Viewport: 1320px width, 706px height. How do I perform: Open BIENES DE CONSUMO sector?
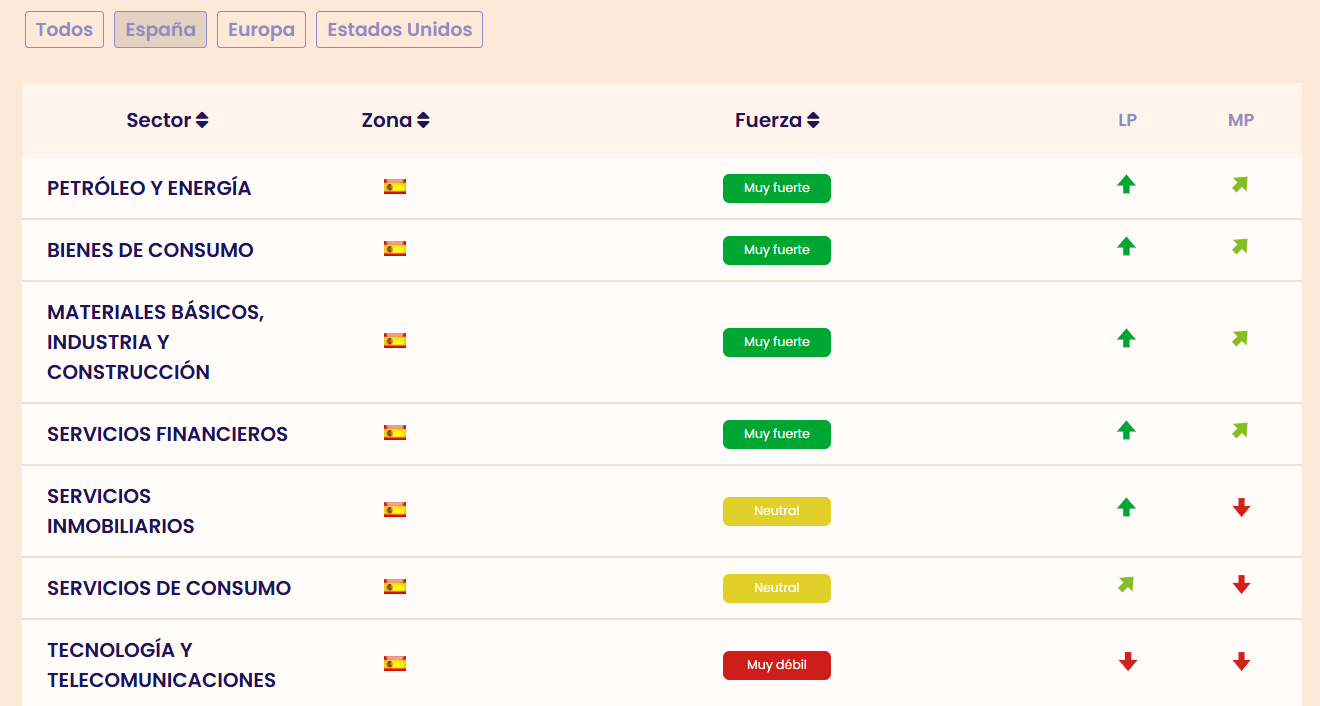[150, 250]
